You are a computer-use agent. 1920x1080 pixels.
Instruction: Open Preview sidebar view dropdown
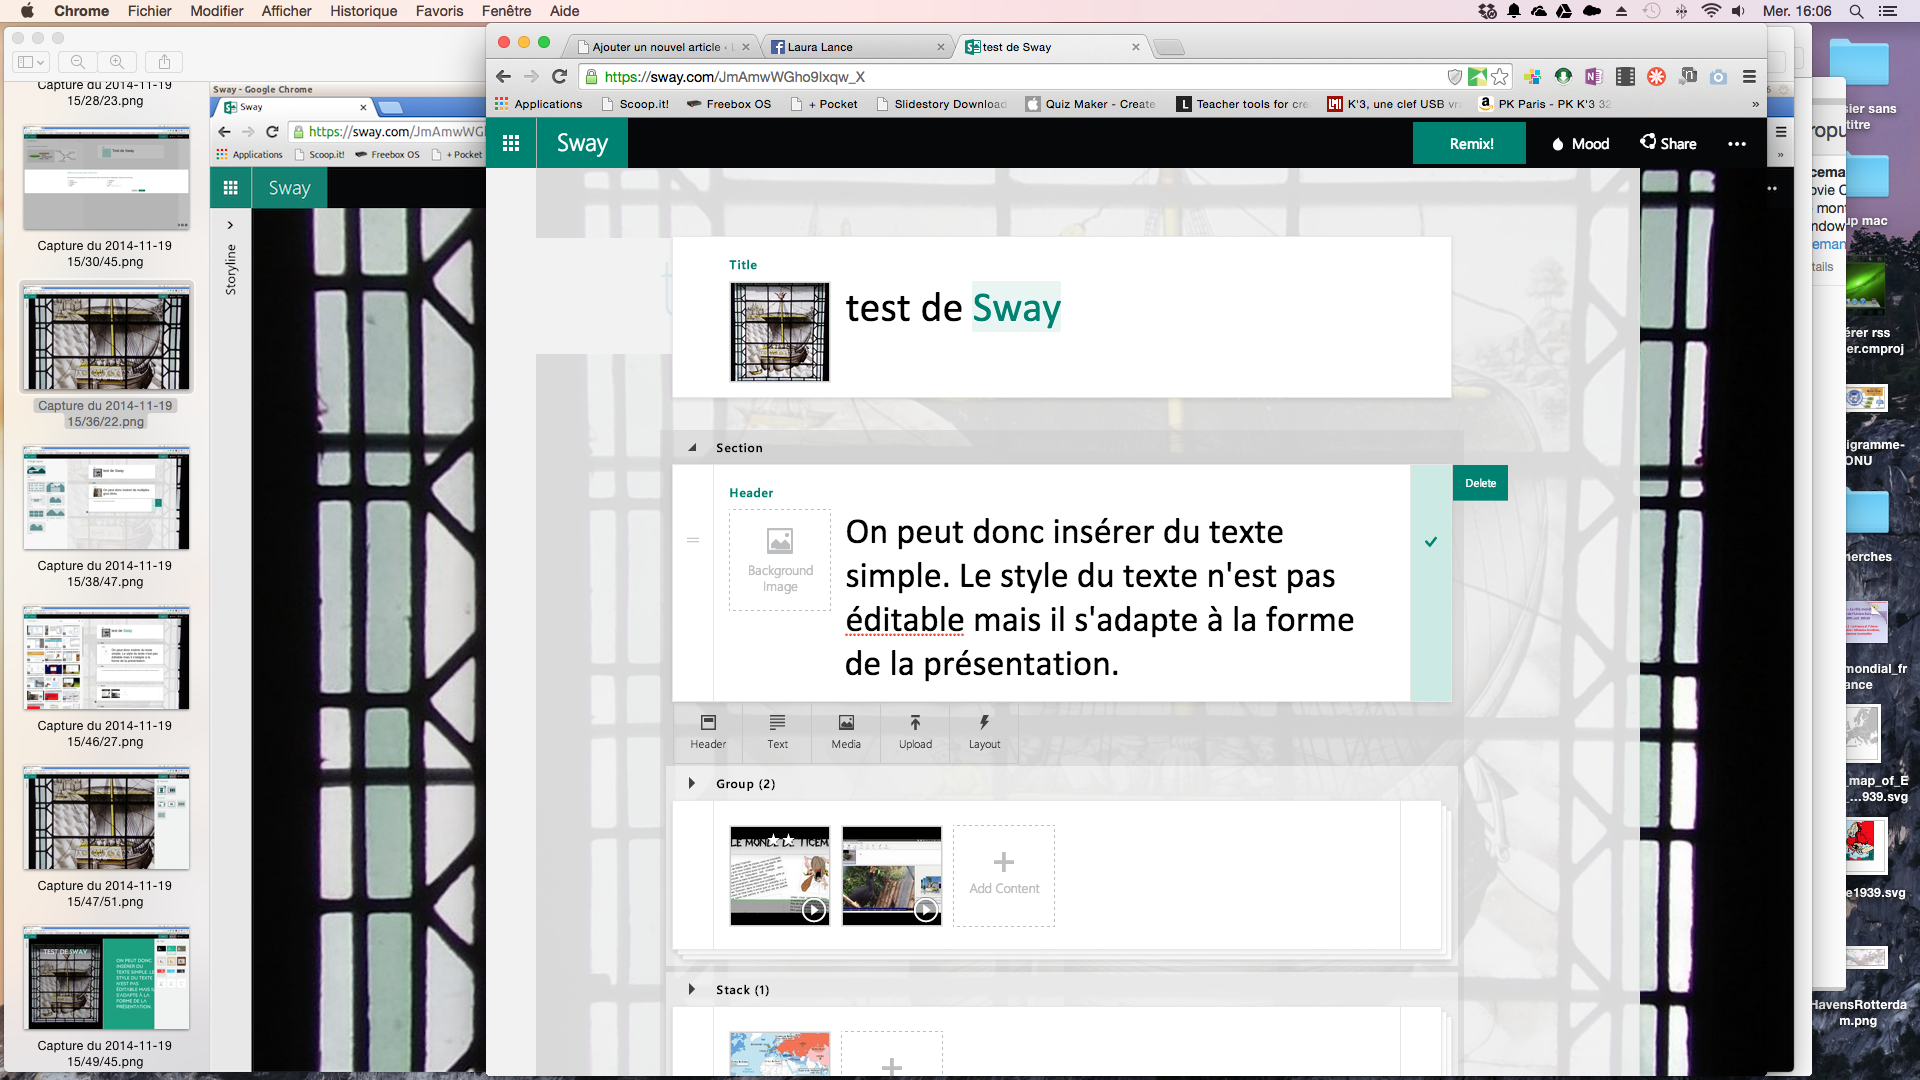pyautogui.click(x=31, y=62)
